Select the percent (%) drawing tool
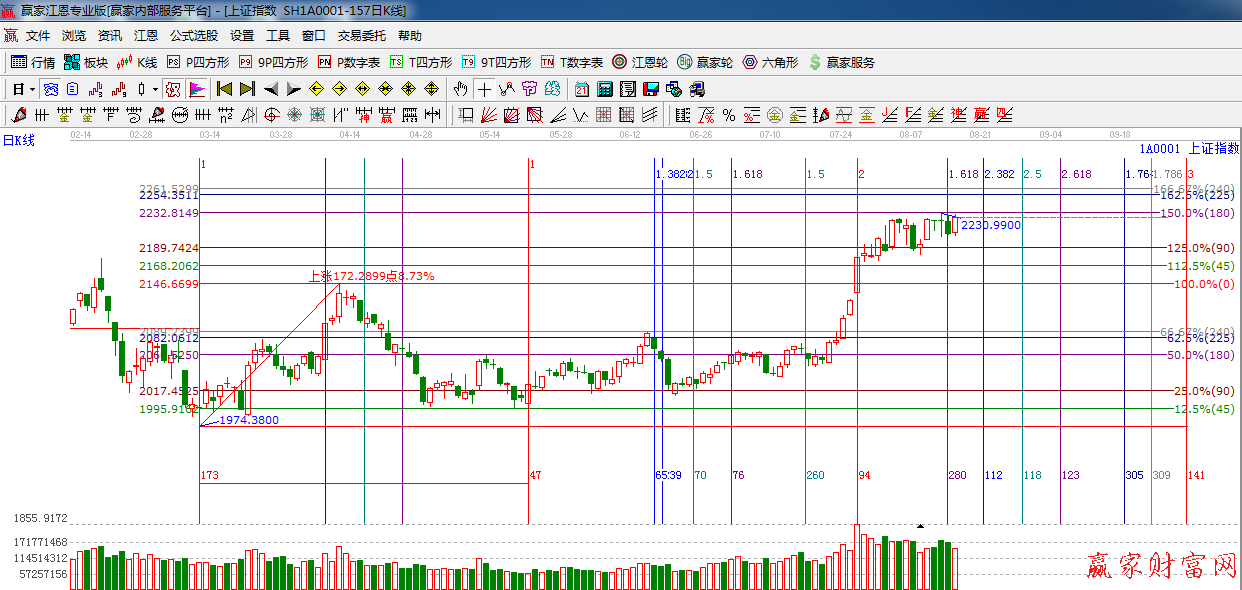 click(x=729, y=115)
